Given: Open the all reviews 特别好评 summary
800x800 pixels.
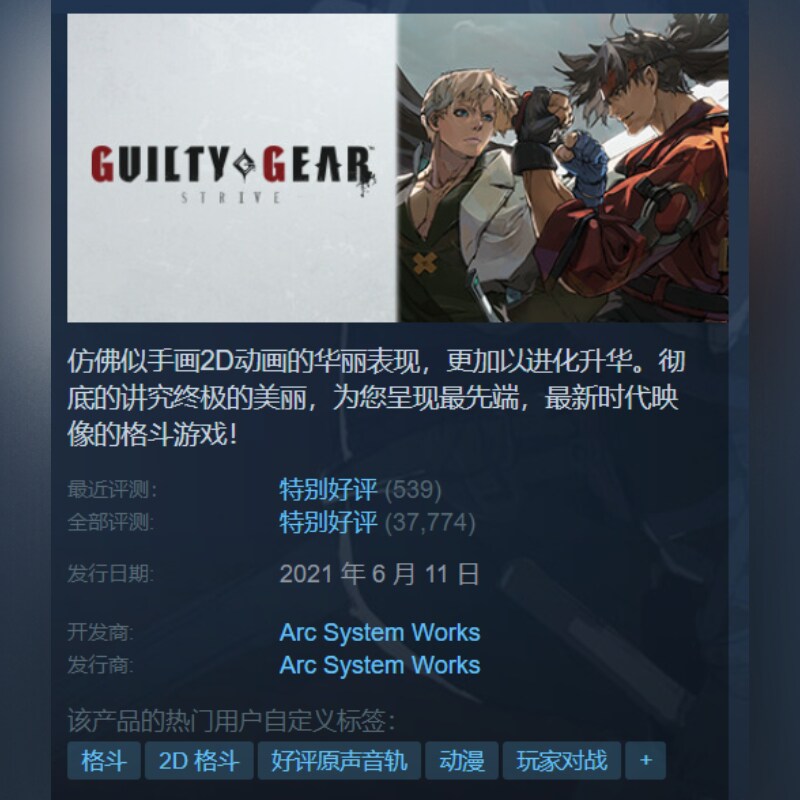Looking at the screenshot, I should click(328, 522).
